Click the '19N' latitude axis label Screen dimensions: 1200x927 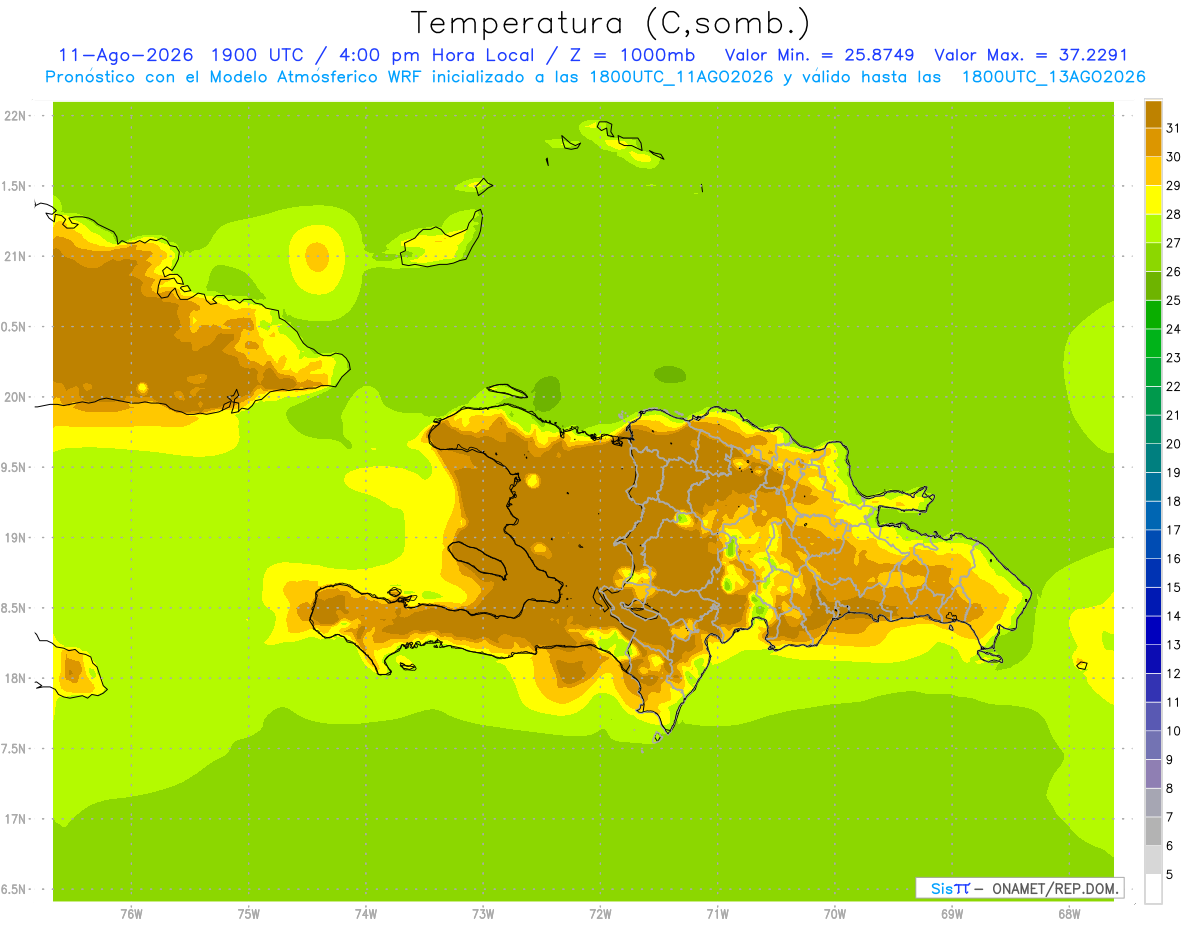pyautogui.click(x=16, y=538)
